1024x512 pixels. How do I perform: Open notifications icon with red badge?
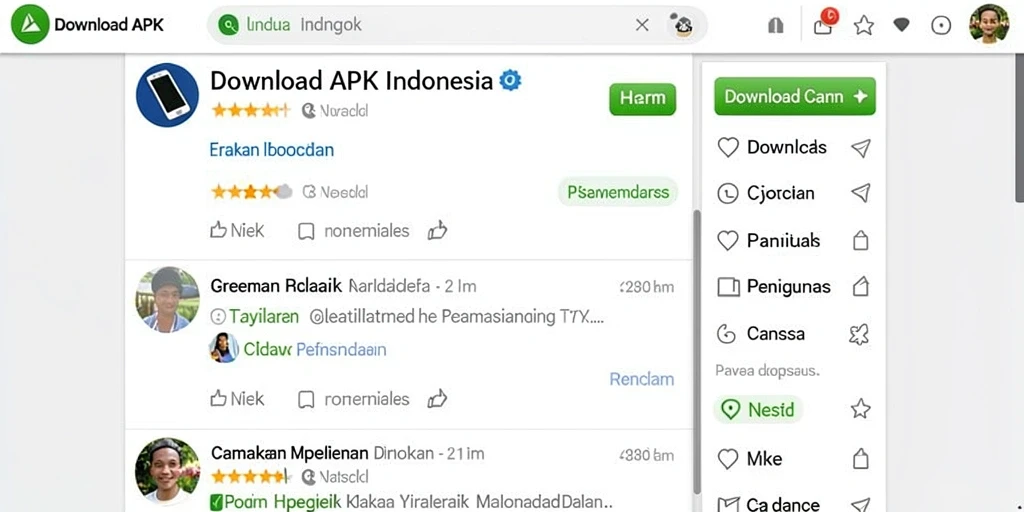824,22
